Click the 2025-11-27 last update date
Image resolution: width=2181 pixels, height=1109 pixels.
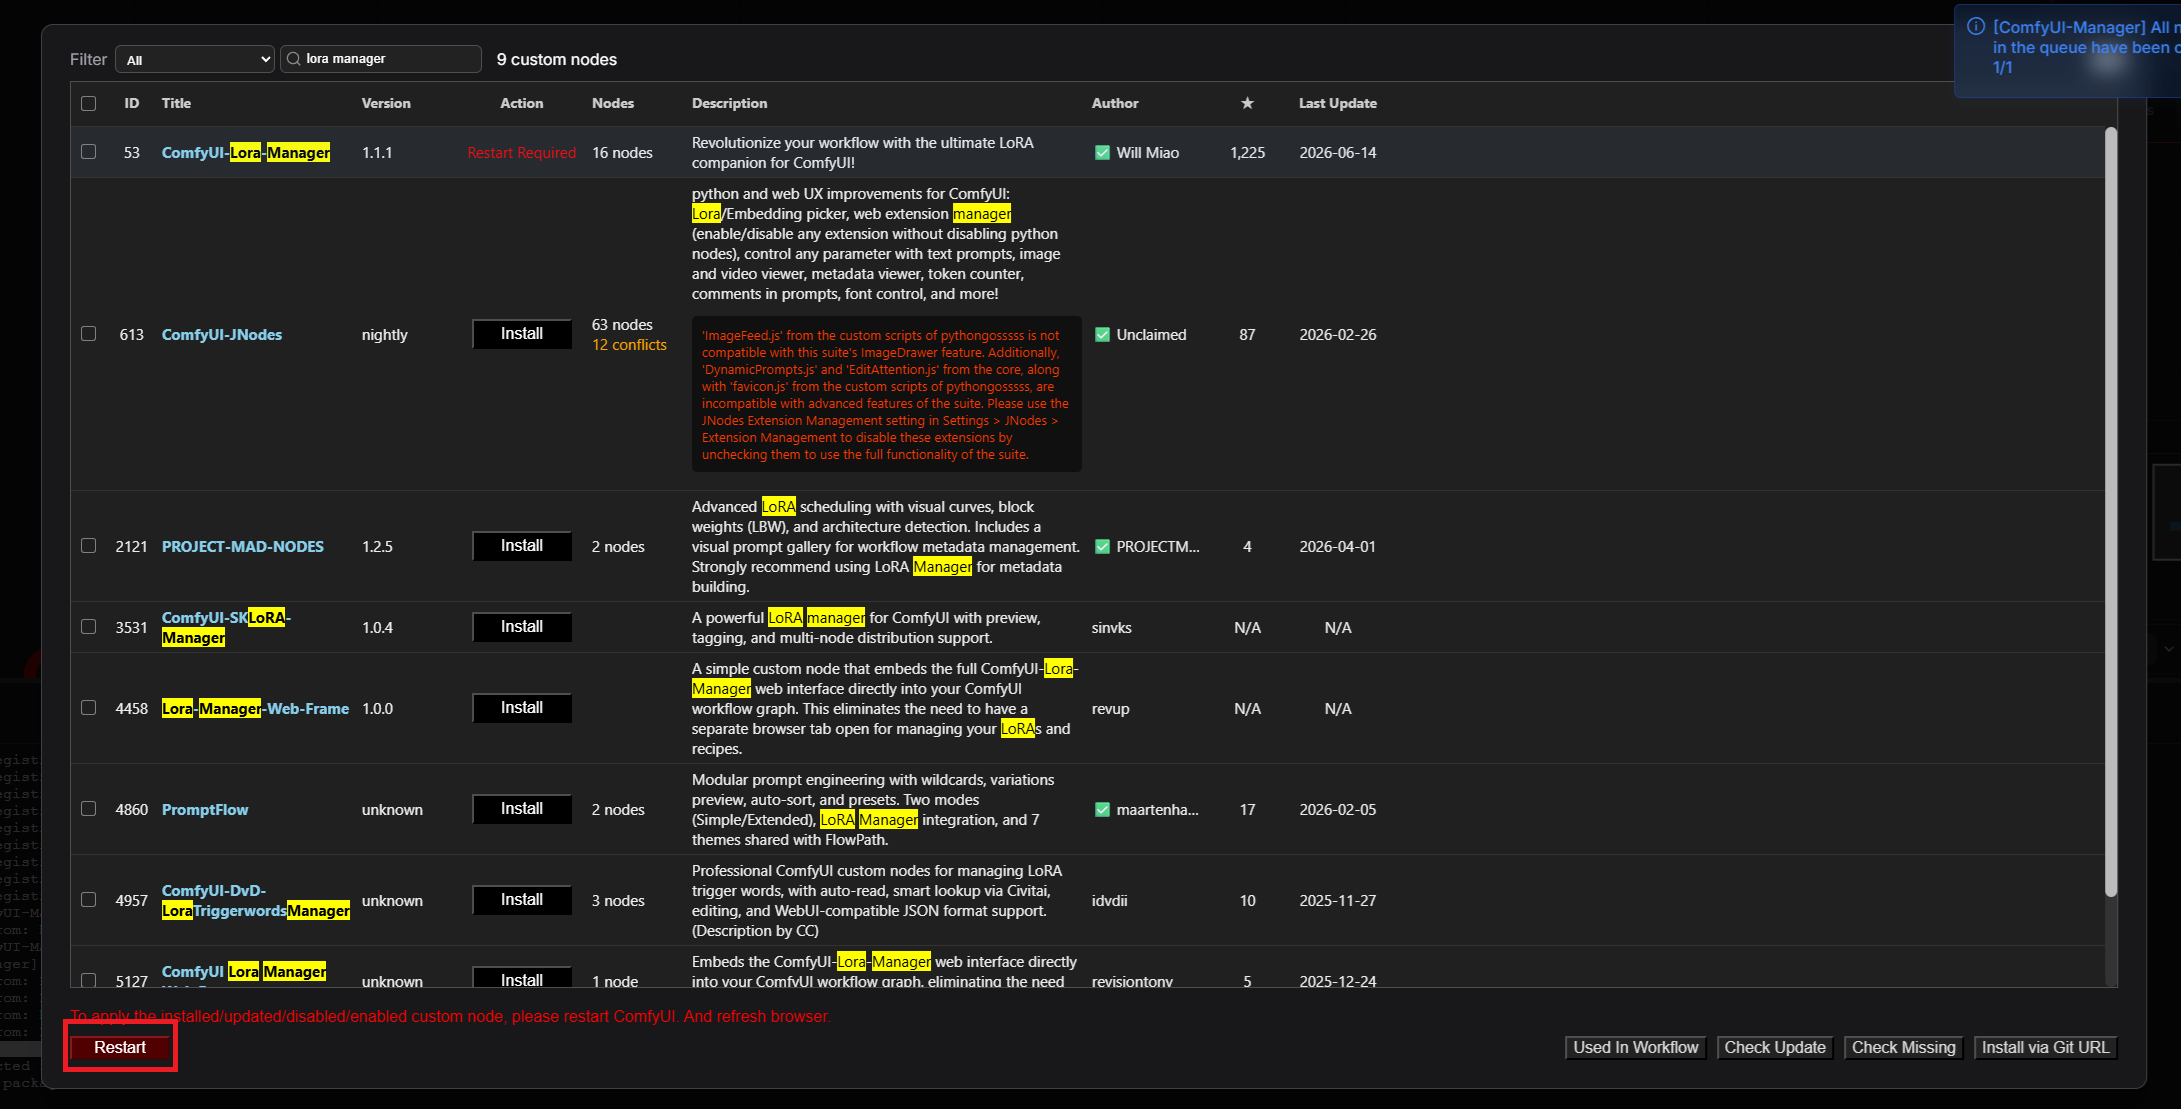[1338, 901]
